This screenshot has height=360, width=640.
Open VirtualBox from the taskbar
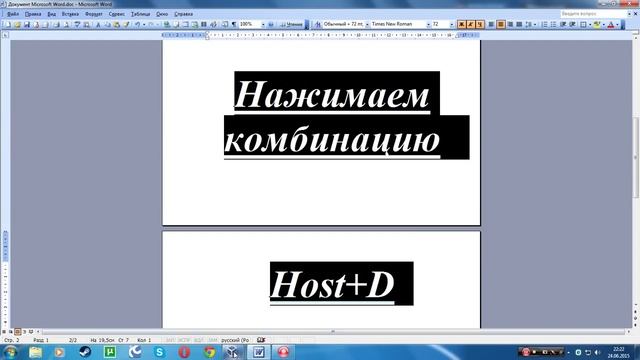click(233, 352)
